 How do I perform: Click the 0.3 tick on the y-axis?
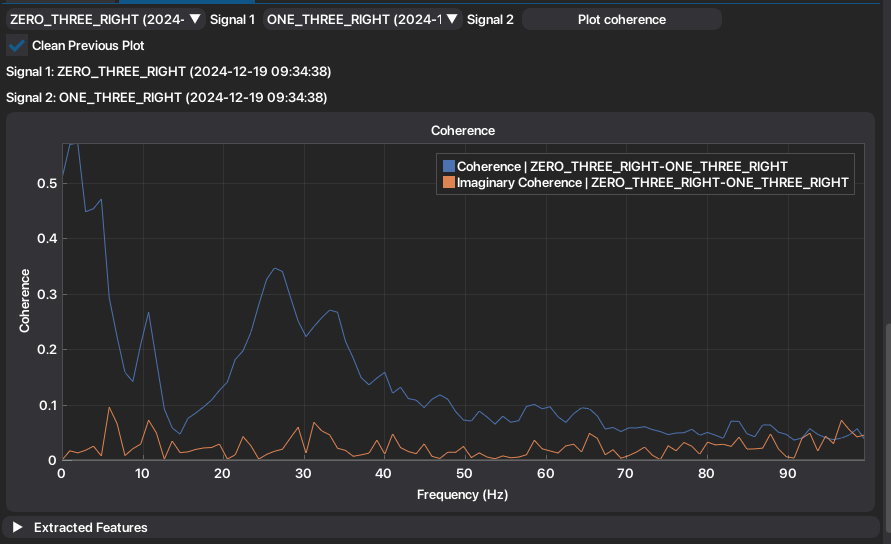pyautogui.click(x=47, y=294)
